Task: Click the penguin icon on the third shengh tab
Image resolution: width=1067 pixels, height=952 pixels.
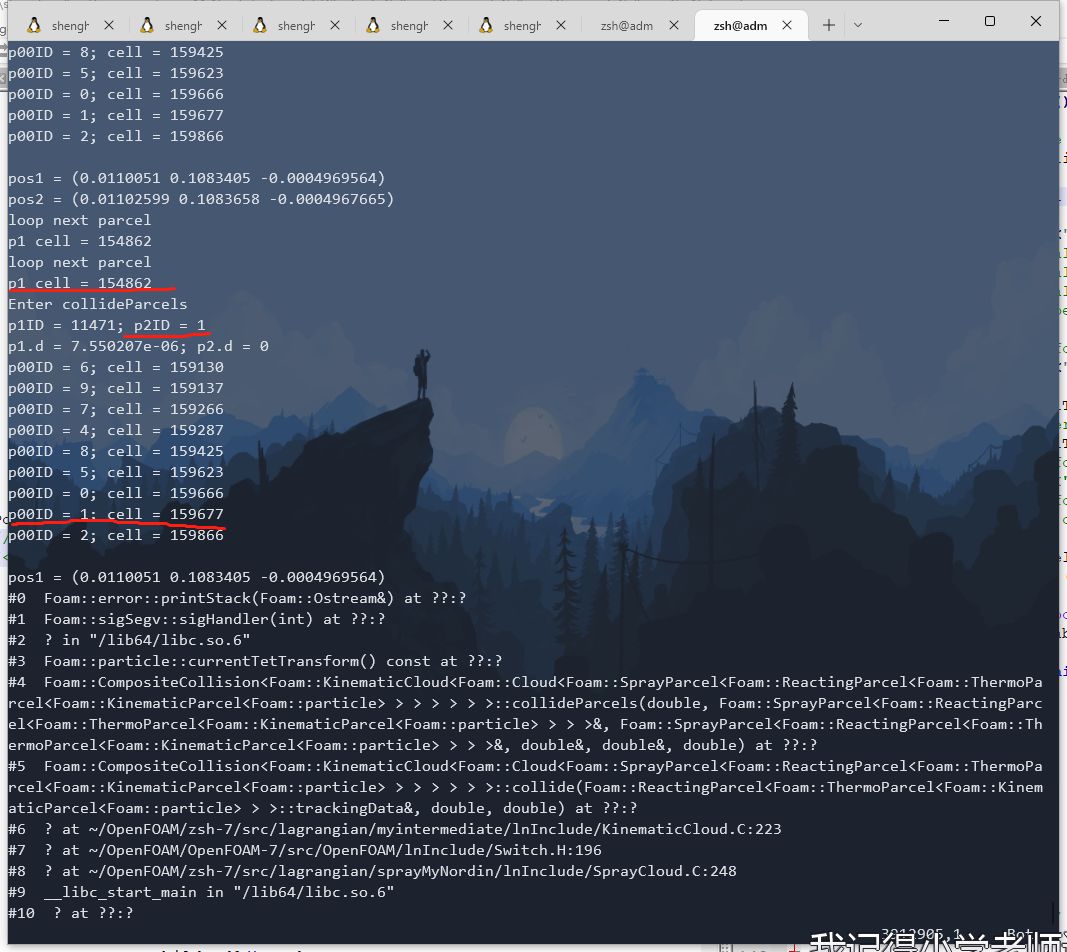Action: pyautogui.click(x=260, y=26)
